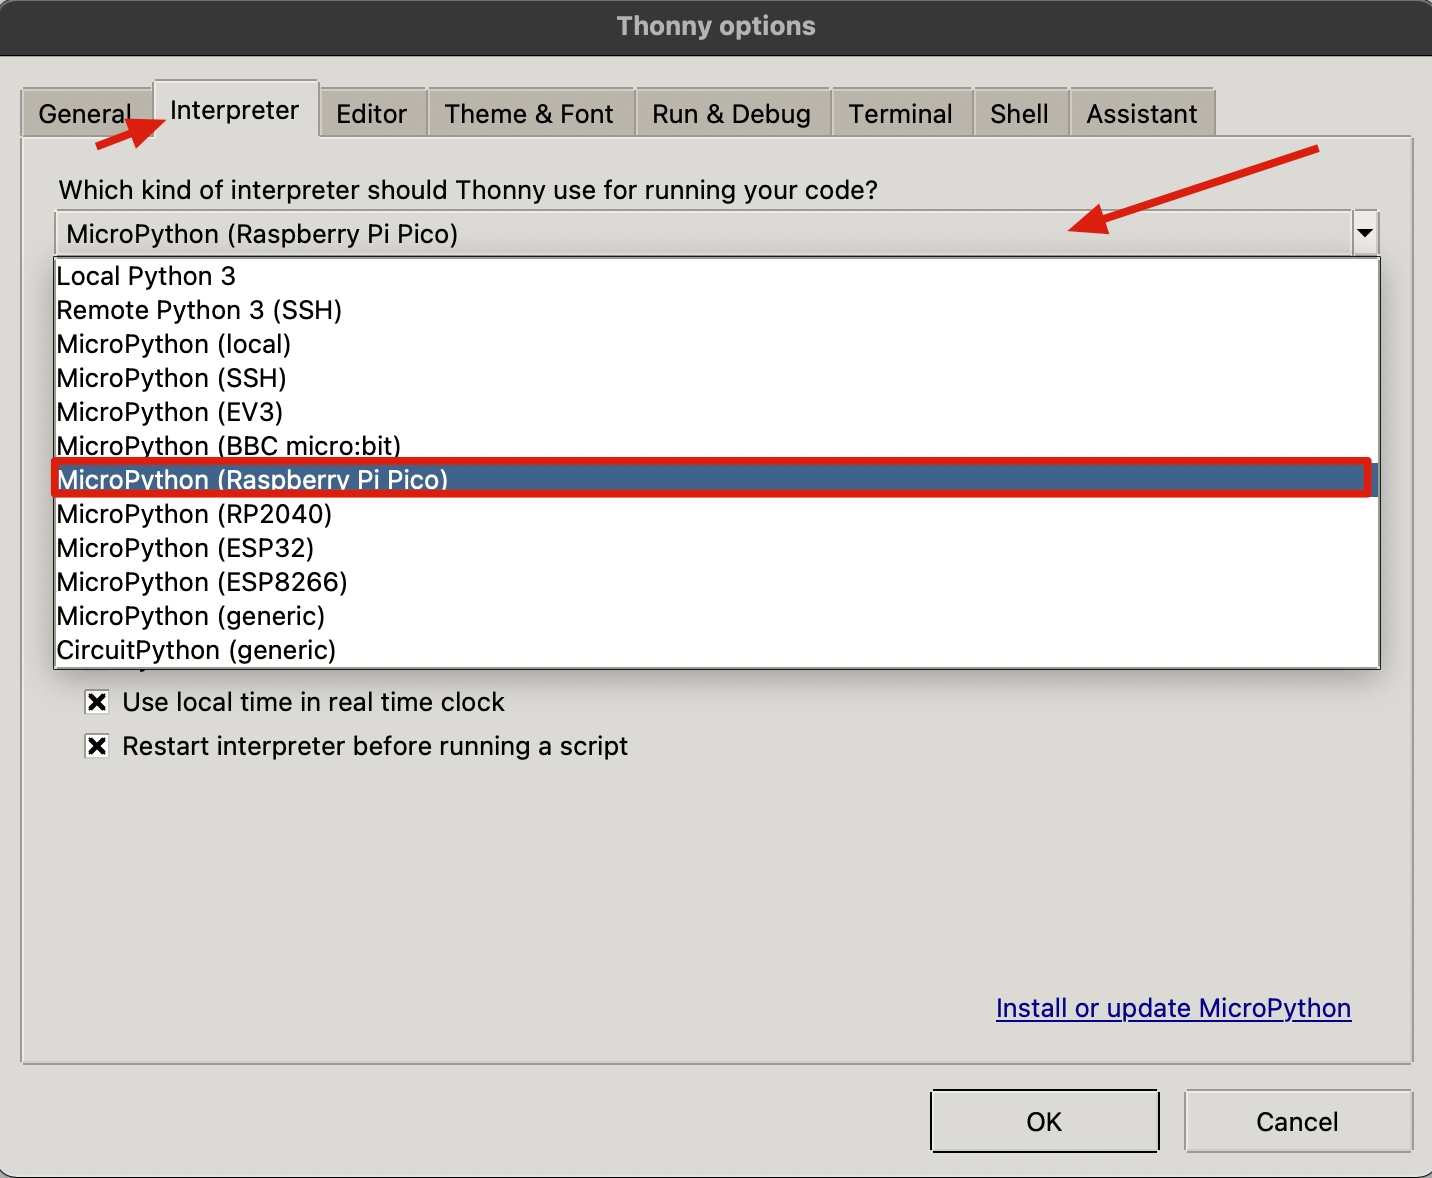Screen dimensions: 1432x1178
Task: Switch to the Run & Debug tab
Action: click(x=731, y=114)
